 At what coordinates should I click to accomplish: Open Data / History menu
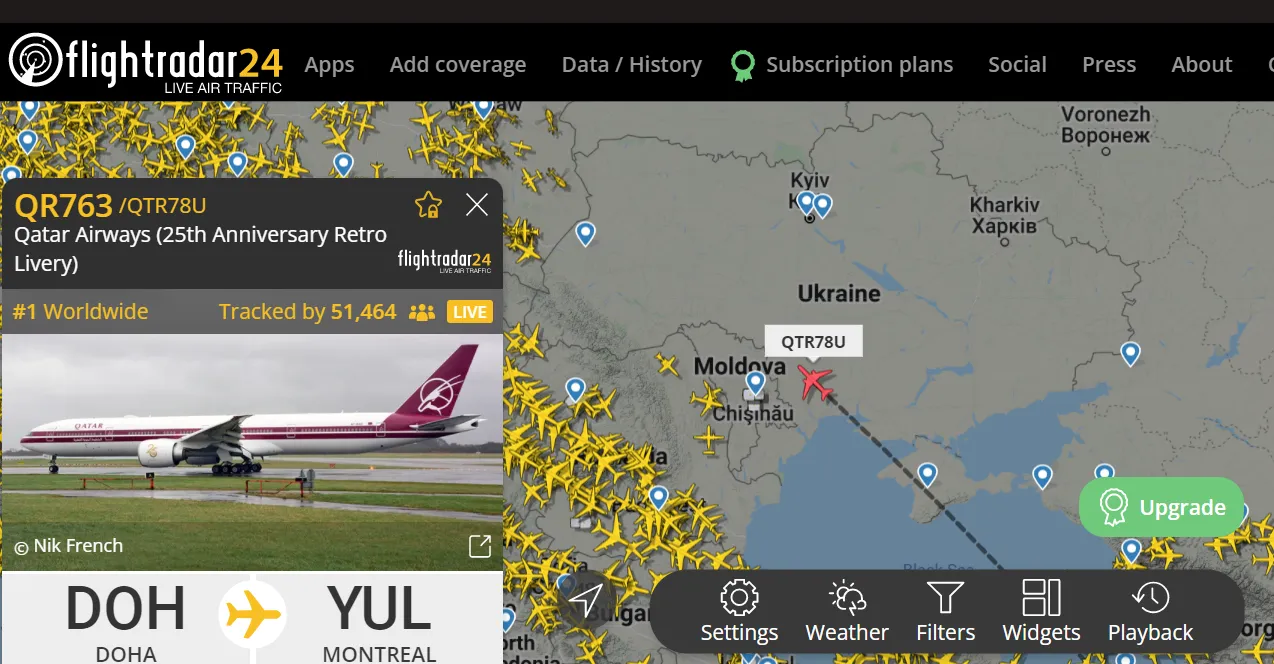(632, 65)
